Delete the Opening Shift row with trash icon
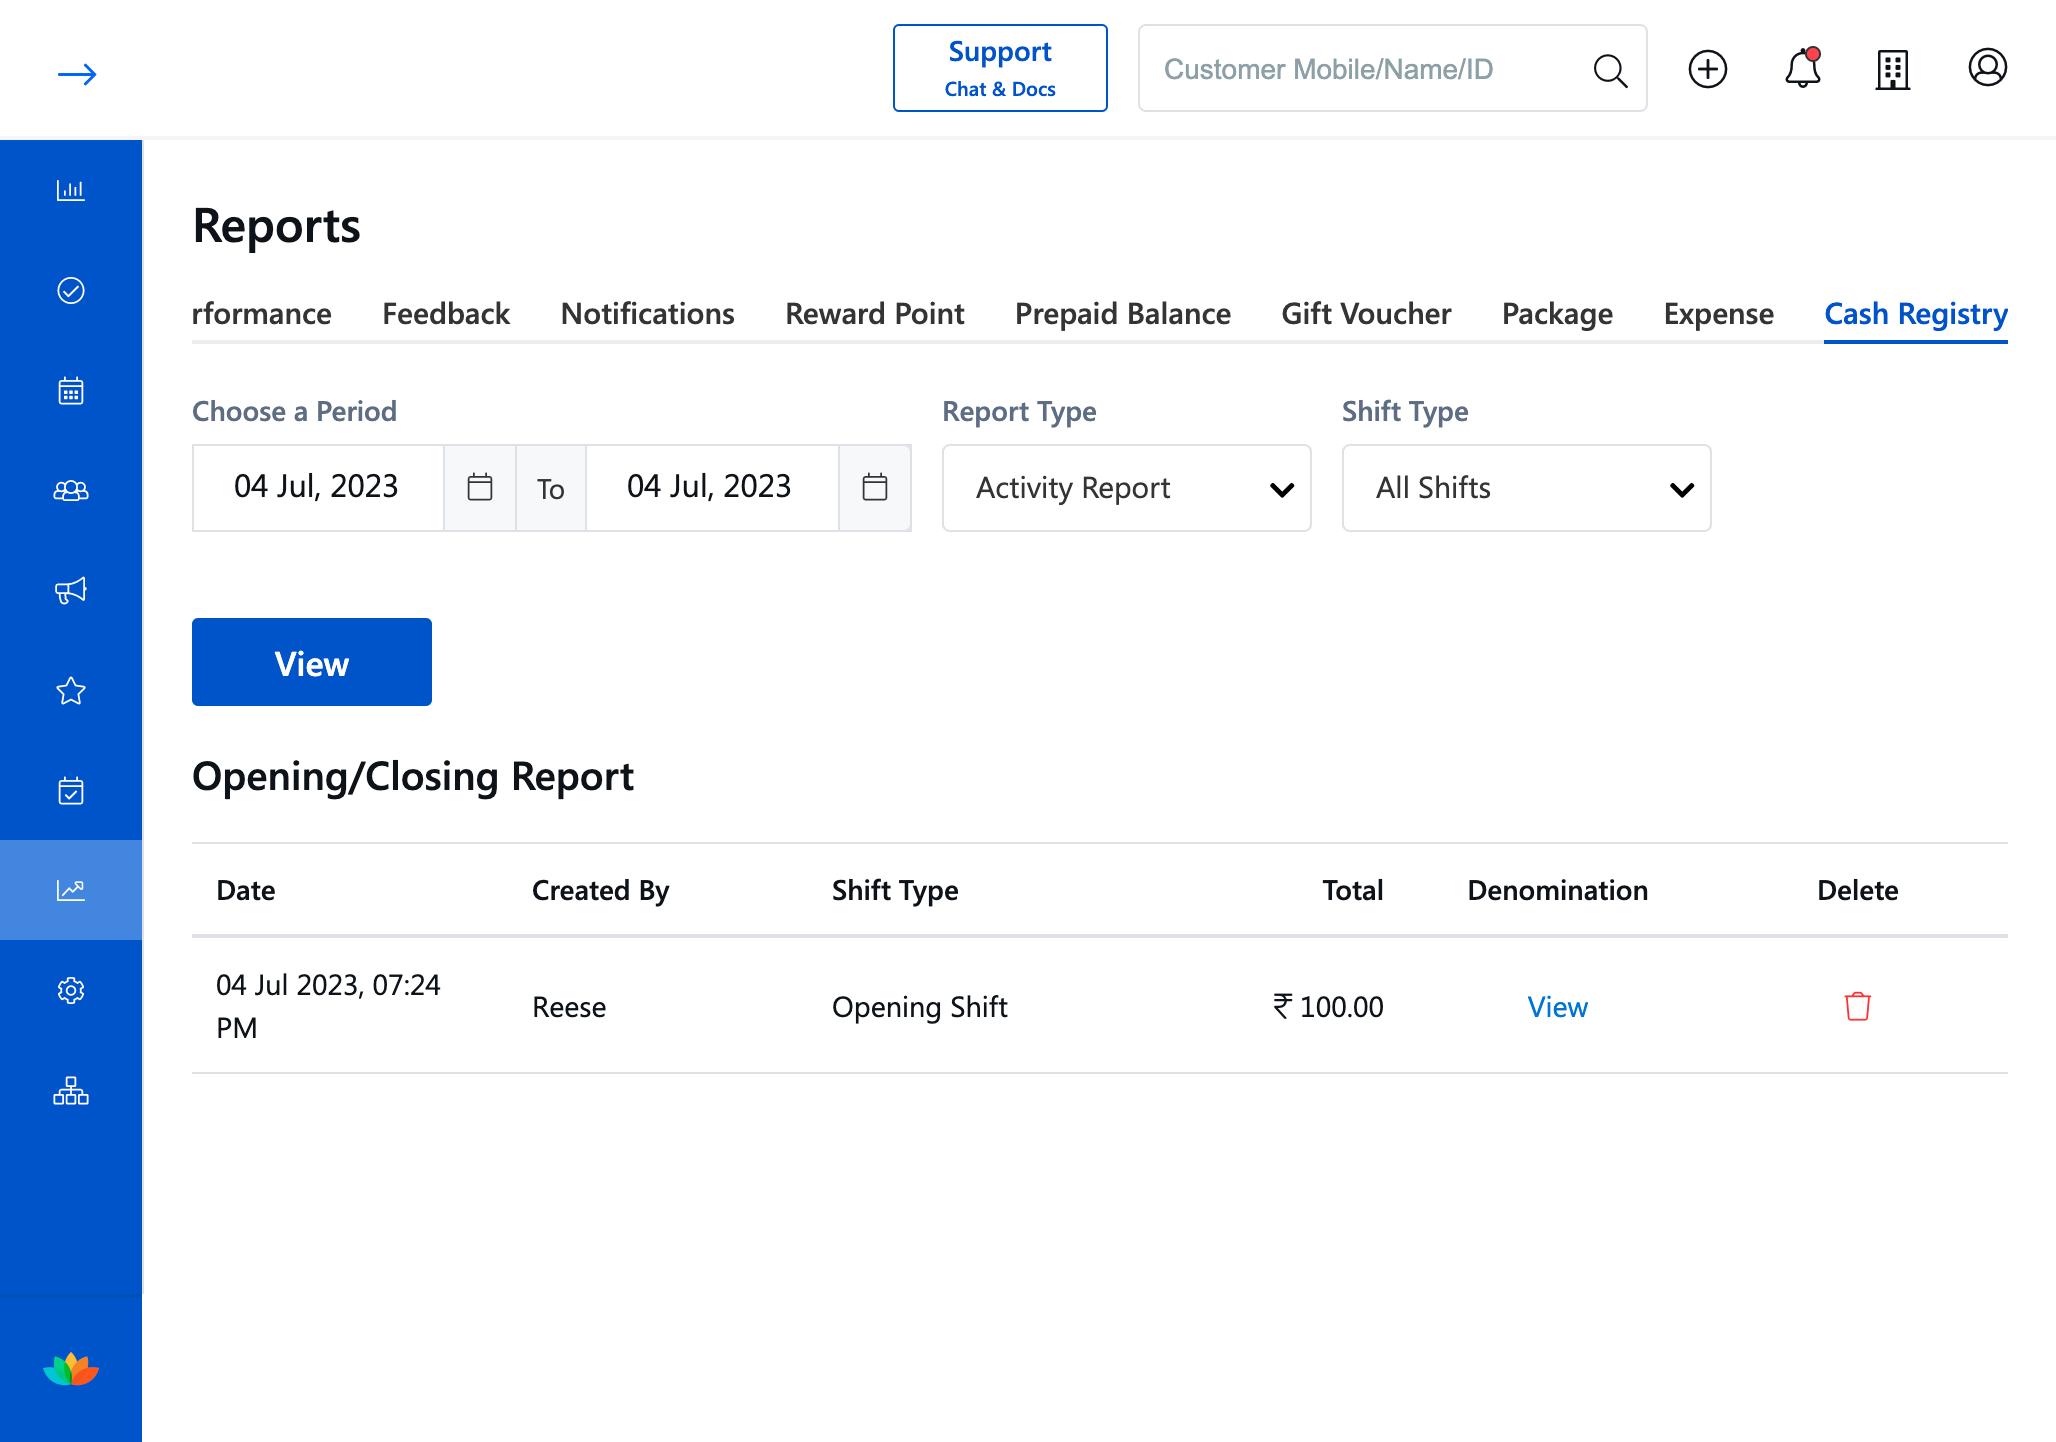Screen dimensions: 2056x1442 [1858, 1006]
